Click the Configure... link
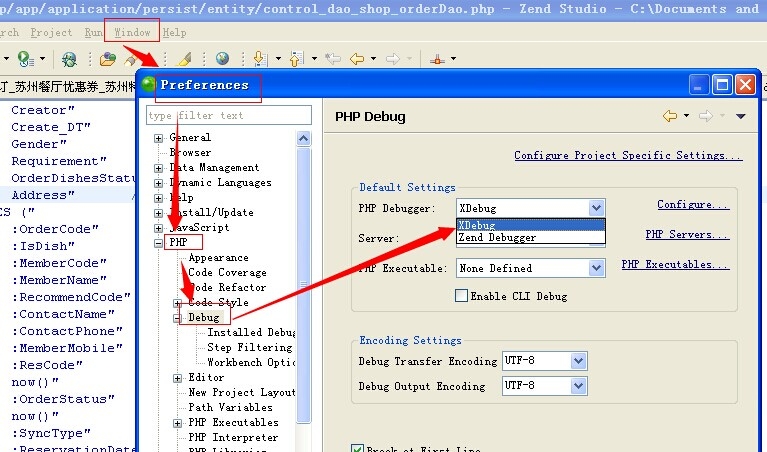 693,204
